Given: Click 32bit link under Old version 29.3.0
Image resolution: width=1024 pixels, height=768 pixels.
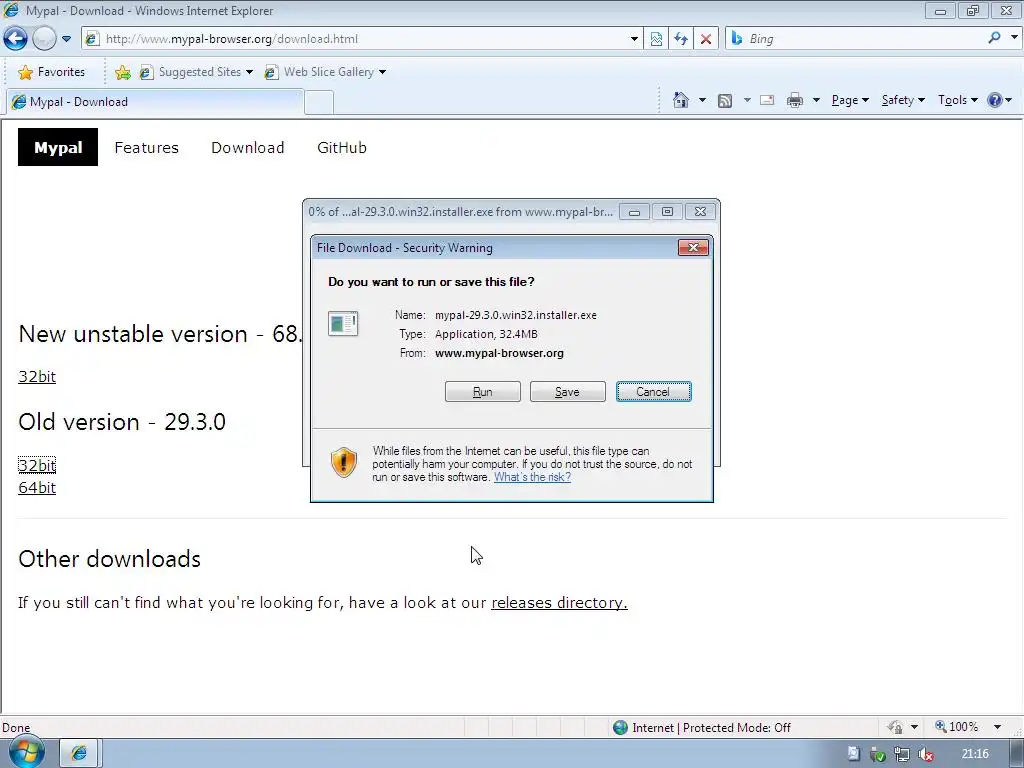Looking at the screenshot, I should [37, 465].
